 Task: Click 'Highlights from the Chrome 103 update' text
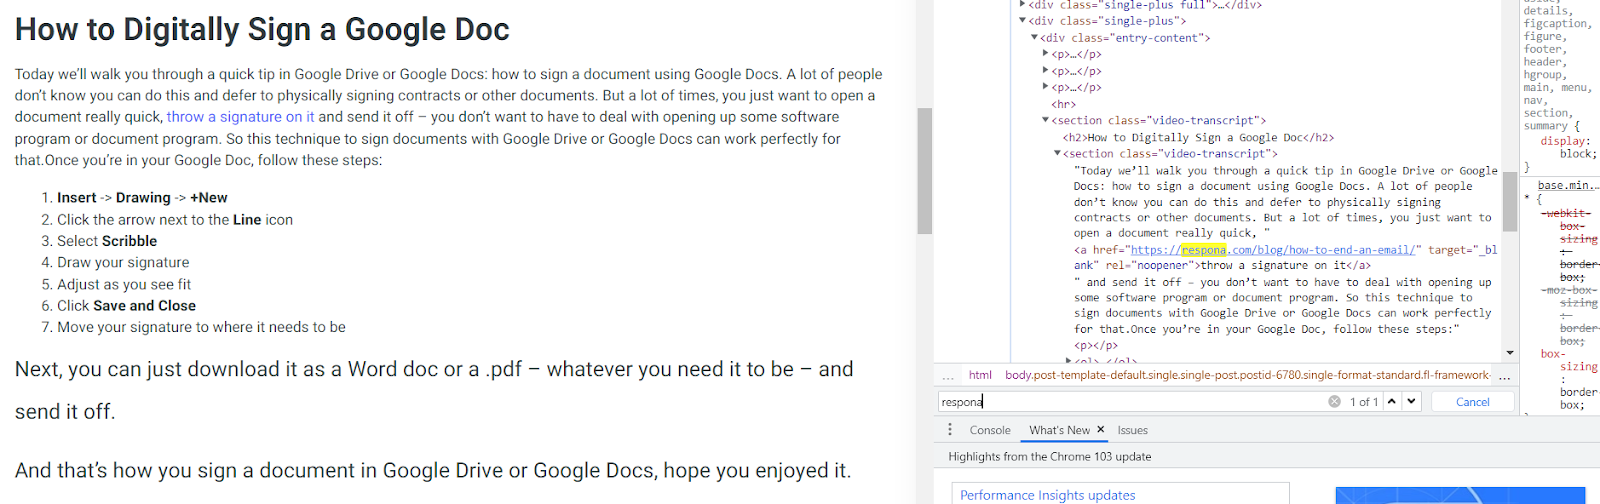point(1050,457)
